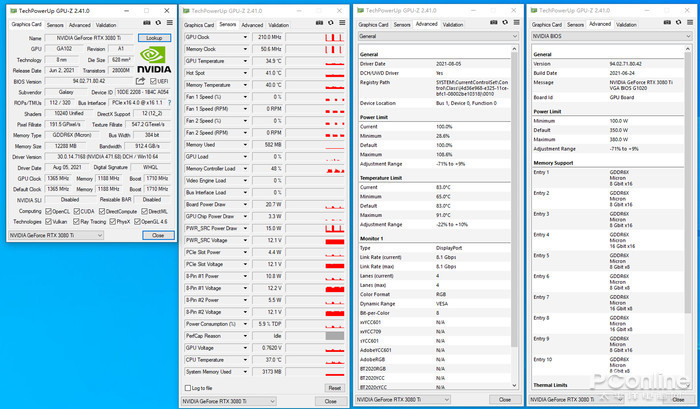
Task: Click scroll-down arrow in Advanced General window
Action: click(x=514, y=385)
